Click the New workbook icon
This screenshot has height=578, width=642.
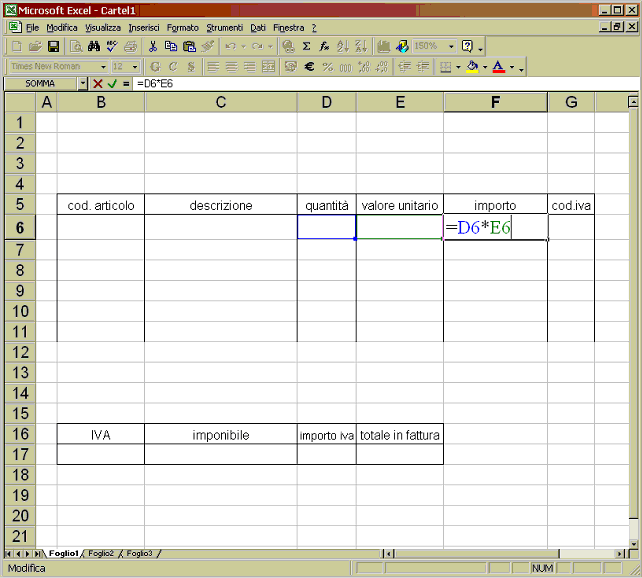[x=17, y=46]
